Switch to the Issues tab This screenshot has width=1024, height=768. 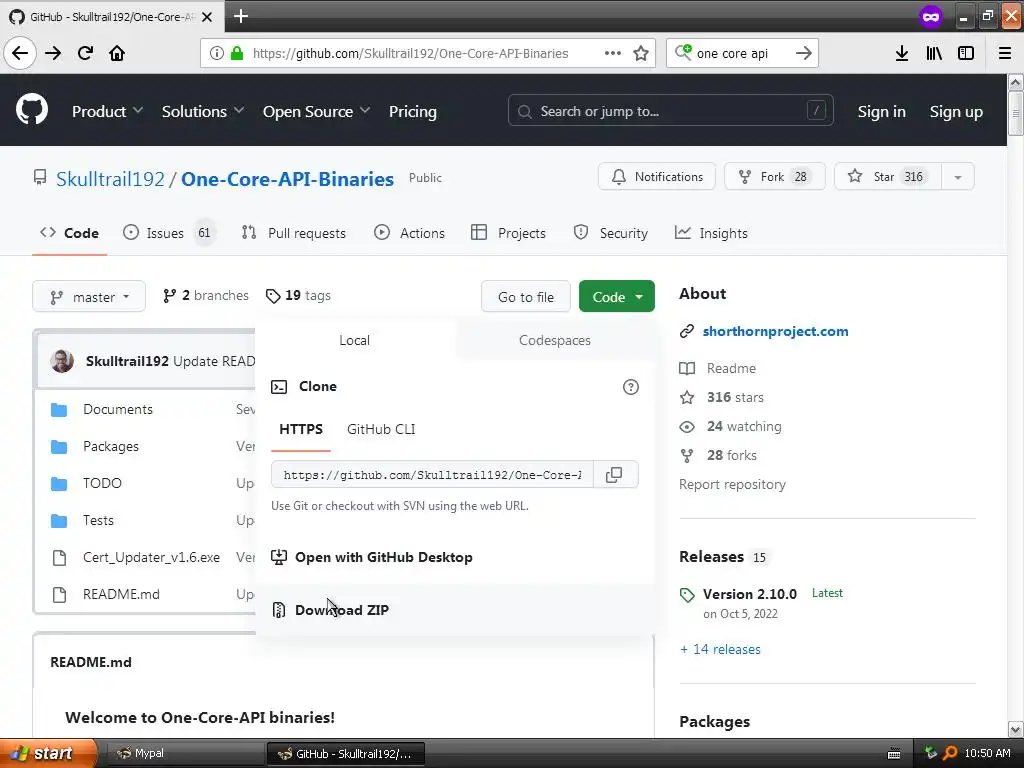pyautogui.click(x=168, y=233)
